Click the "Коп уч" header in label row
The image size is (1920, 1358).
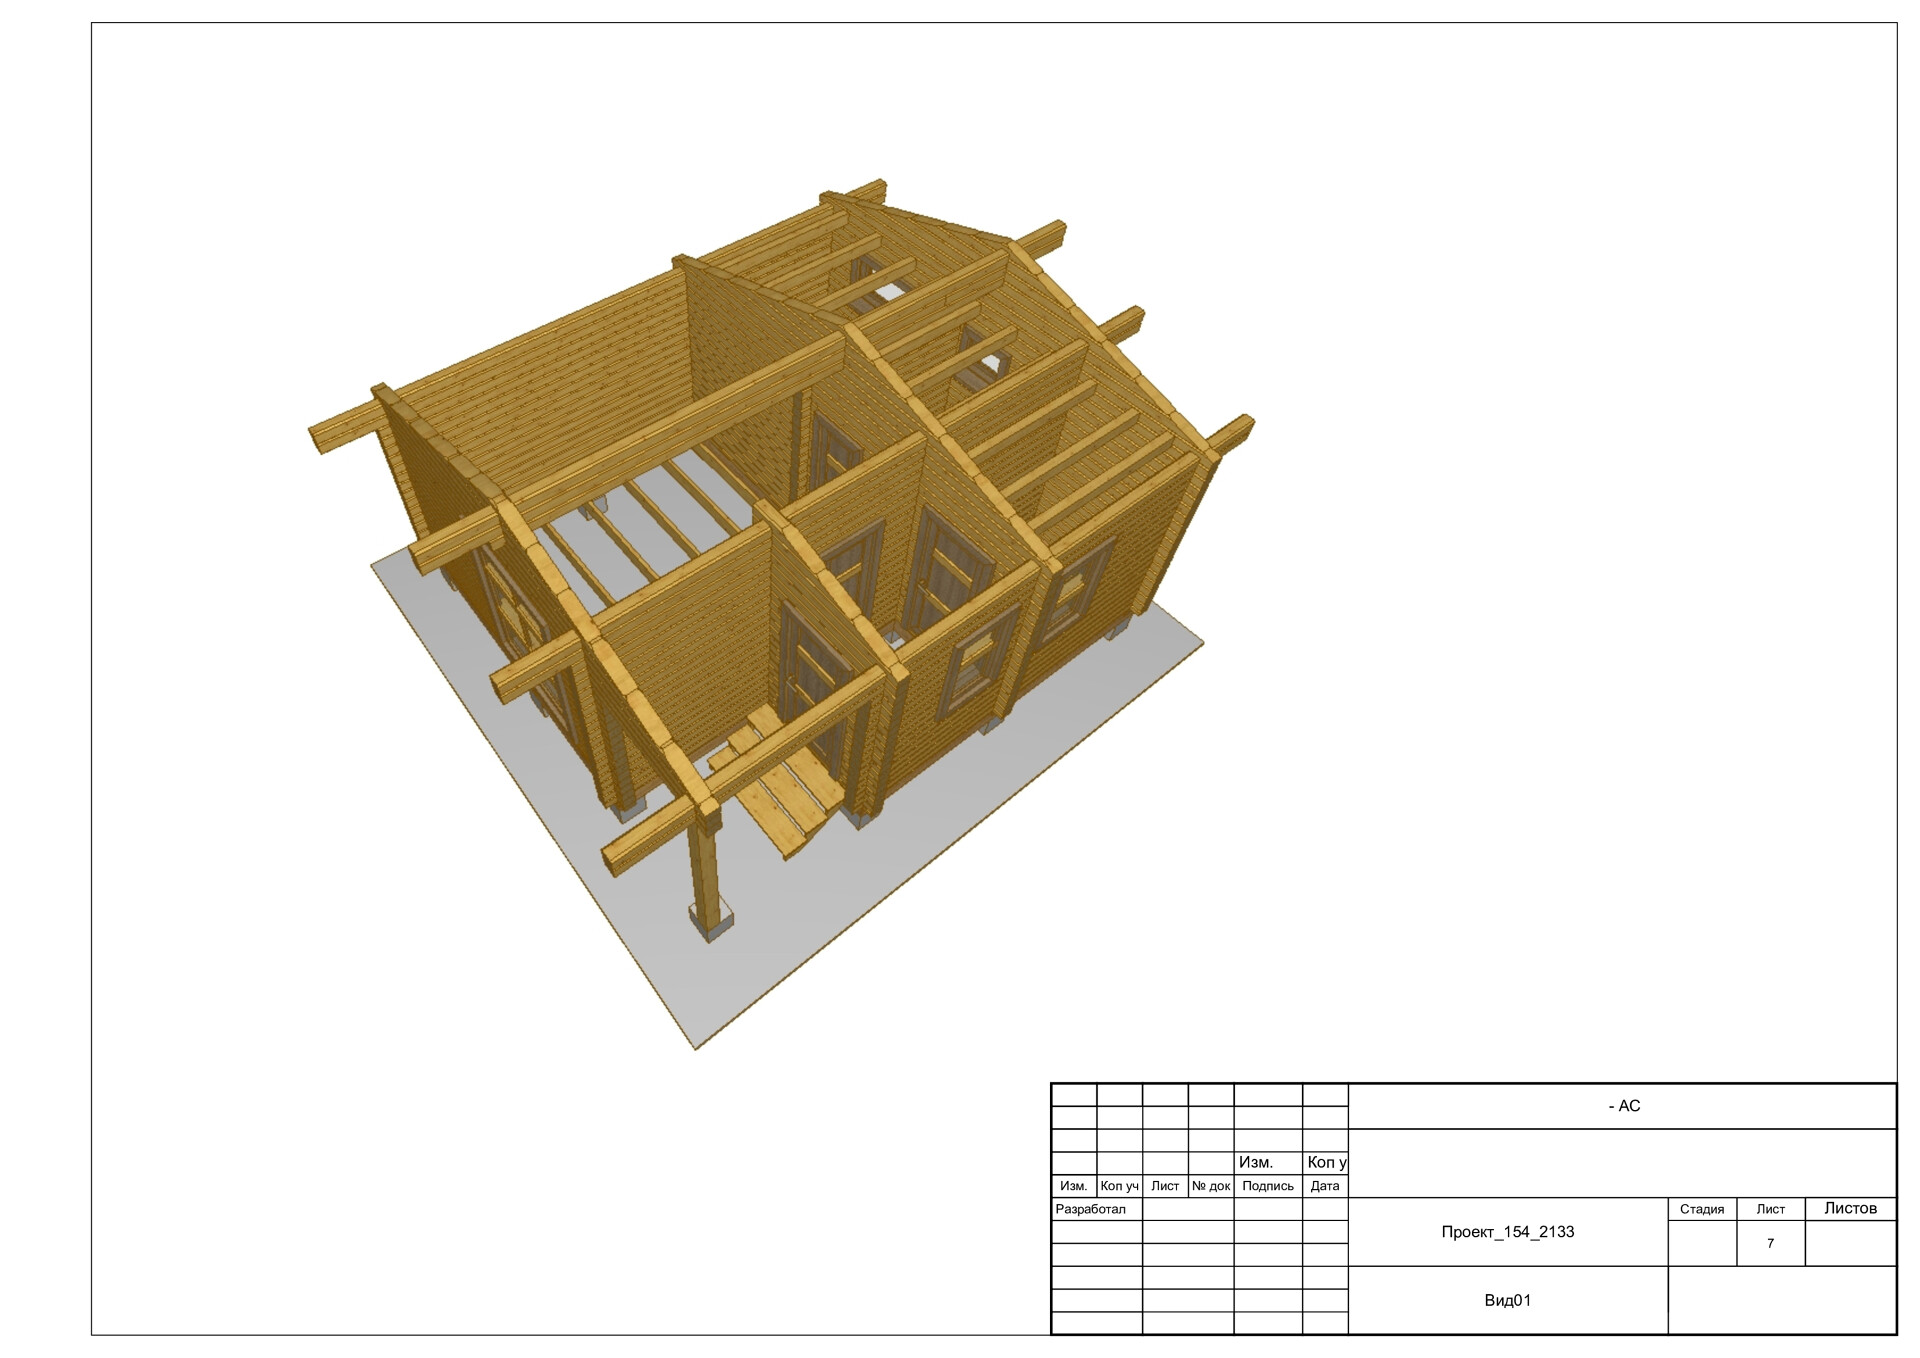1119,1186
